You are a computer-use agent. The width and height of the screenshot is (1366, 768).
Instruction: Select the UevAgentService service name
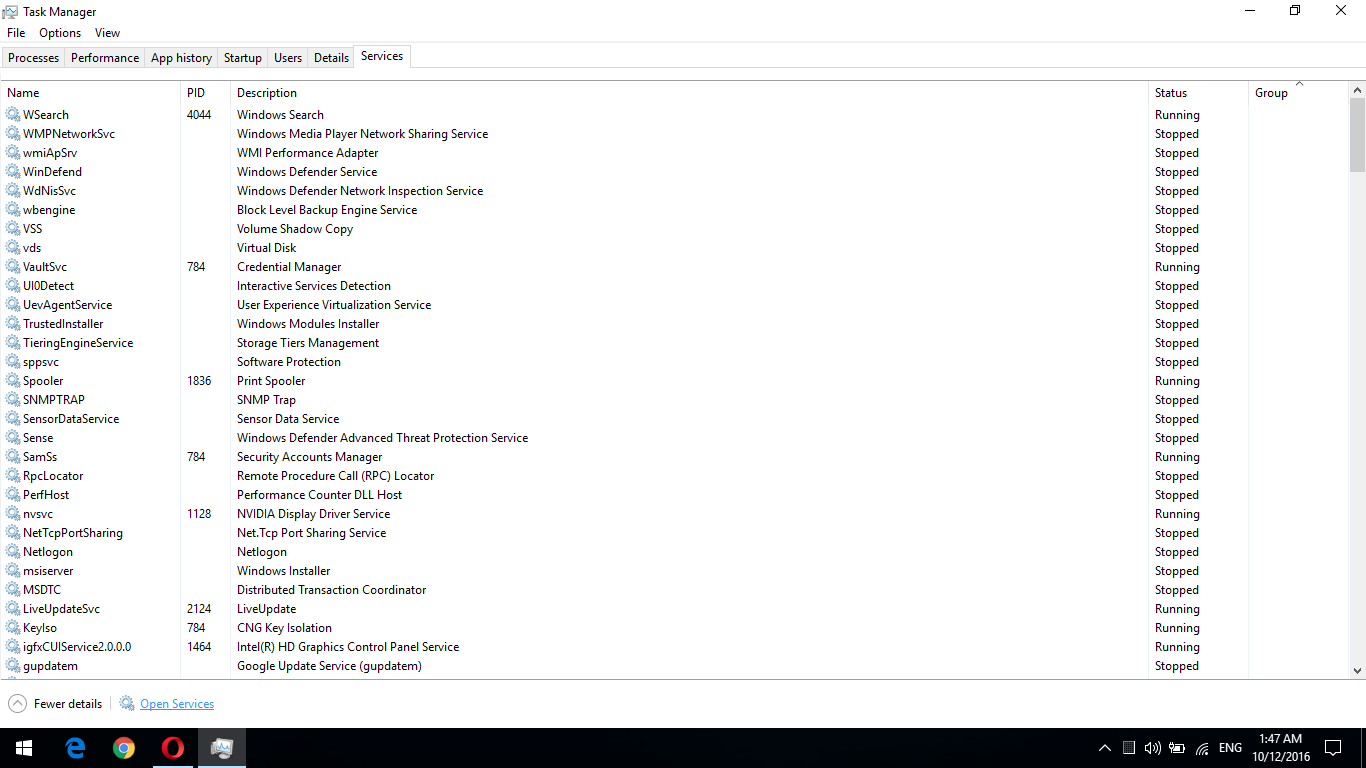(68, 305)
